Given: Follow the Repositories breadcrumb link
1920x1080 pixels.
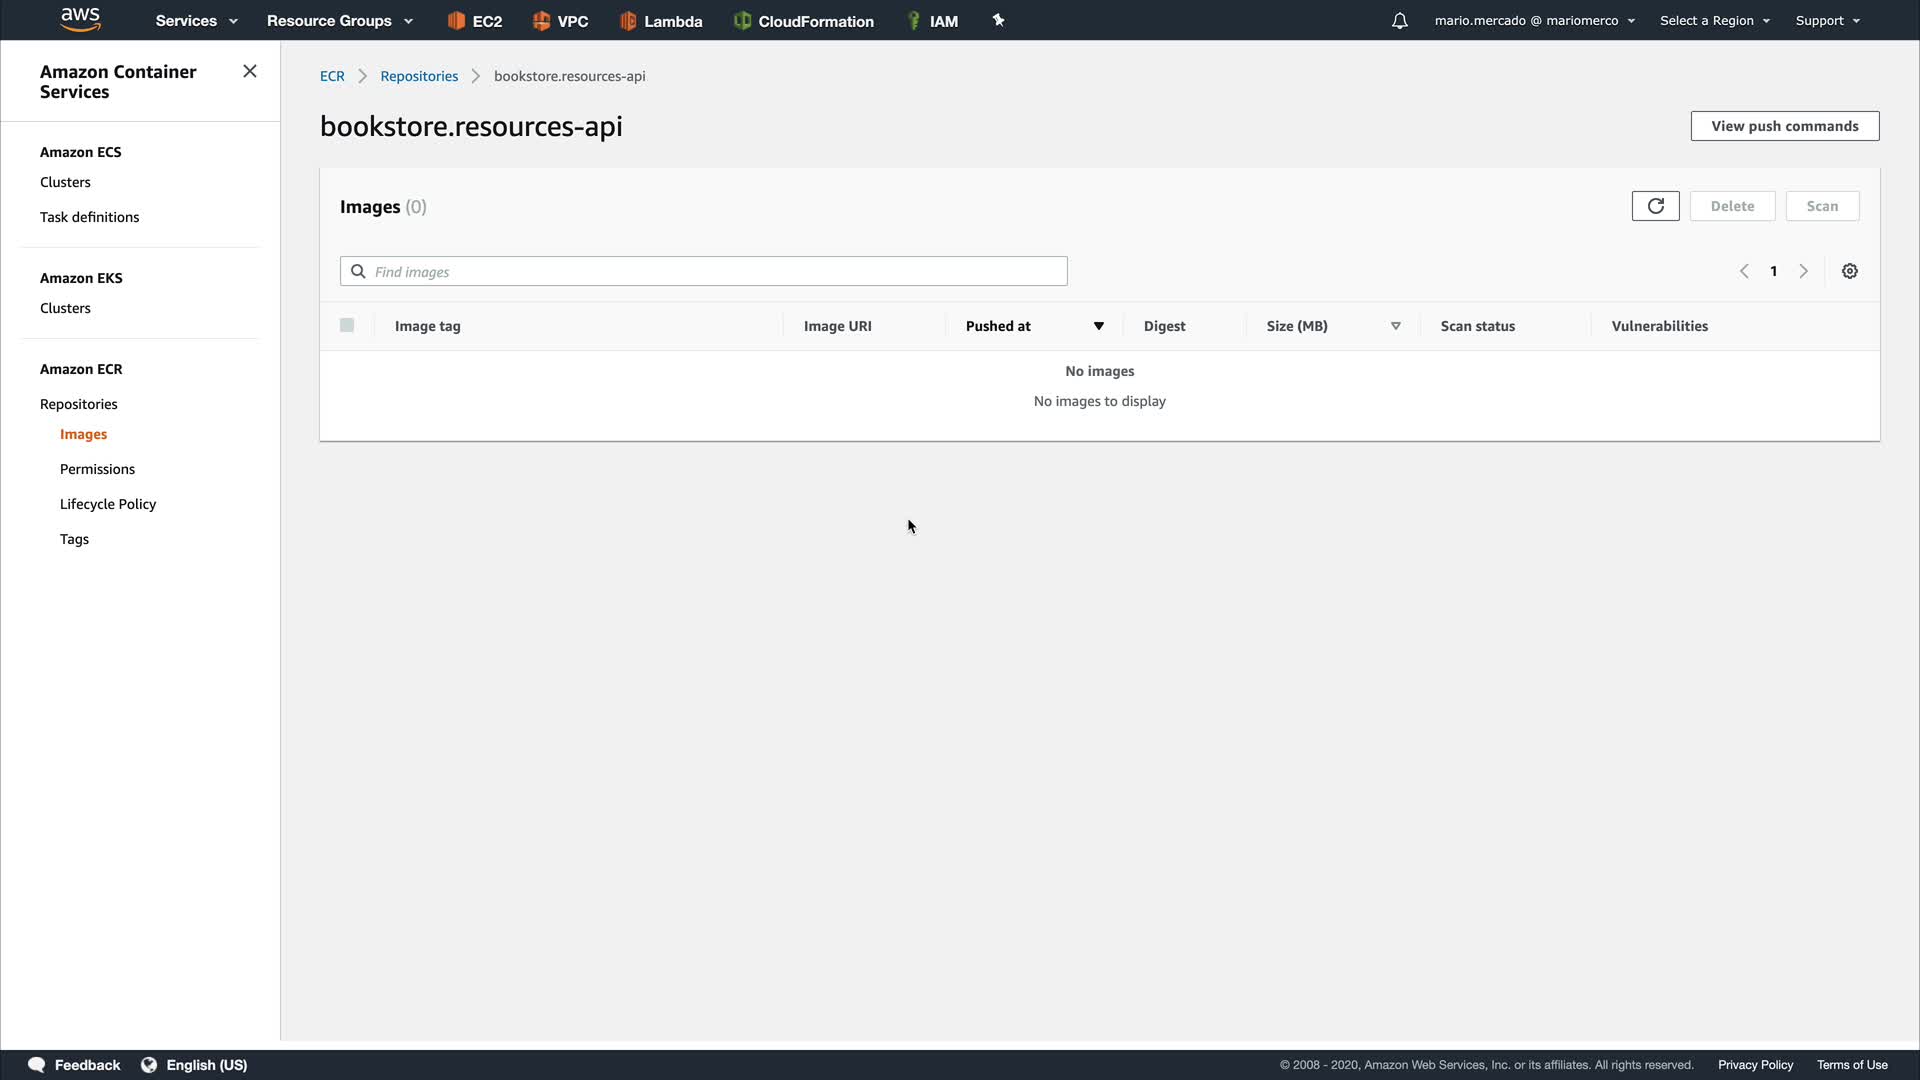Looking at the screenshot, I should tap(419, 76).
